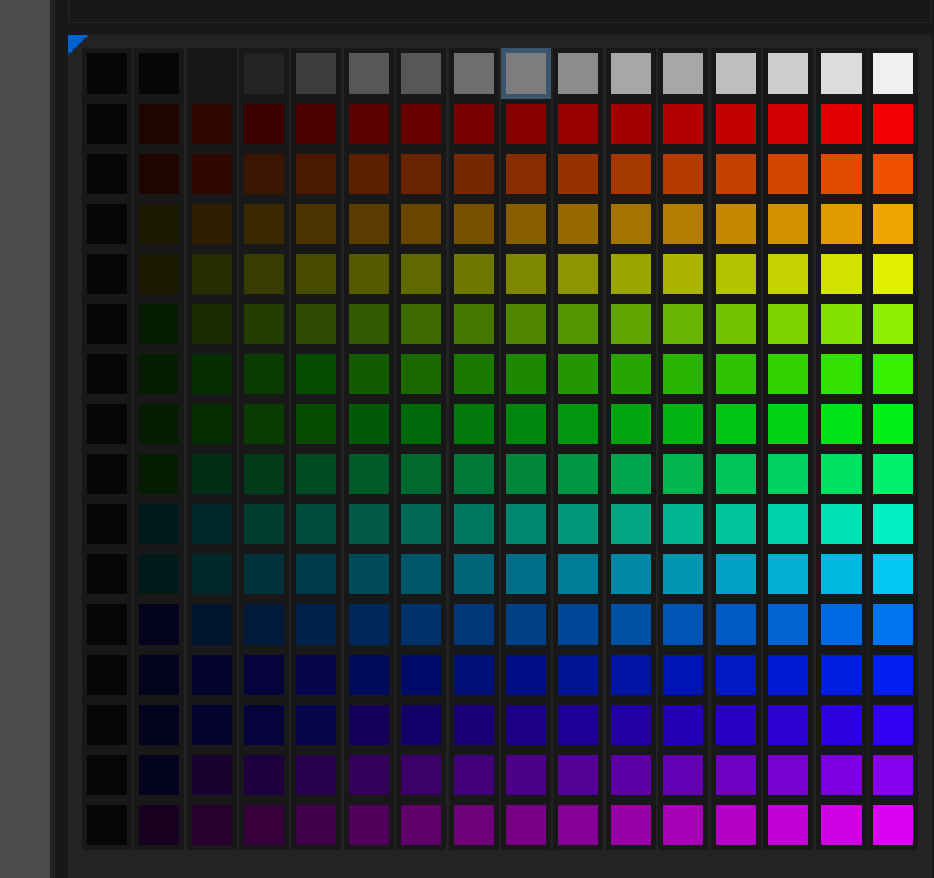
Task: Choose the brightest violet purple swatch
Action: (x=893, y=775)
